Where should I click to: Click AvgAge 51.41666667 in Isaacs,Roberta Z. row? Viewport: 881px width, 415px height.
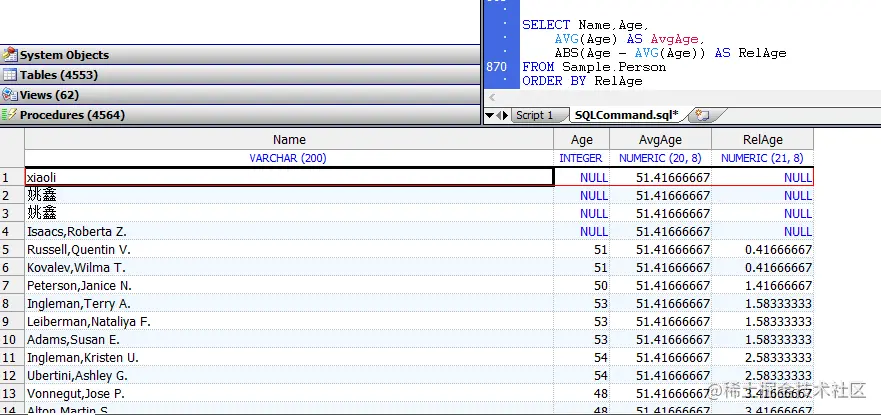(661, 231)
